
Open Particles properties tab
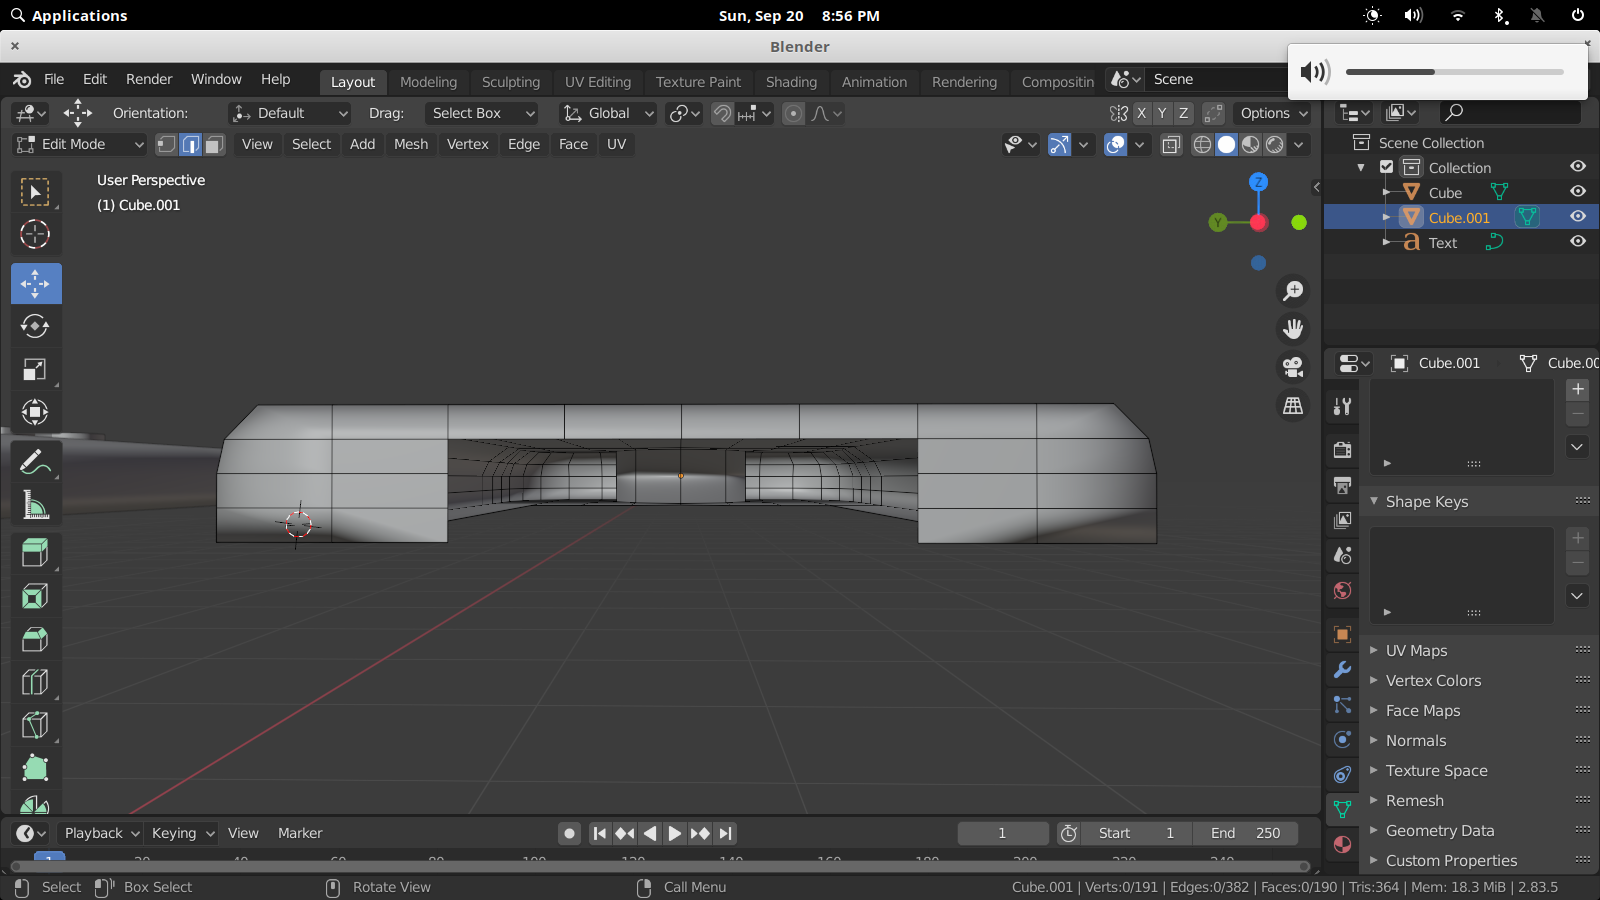(1342, 704)
